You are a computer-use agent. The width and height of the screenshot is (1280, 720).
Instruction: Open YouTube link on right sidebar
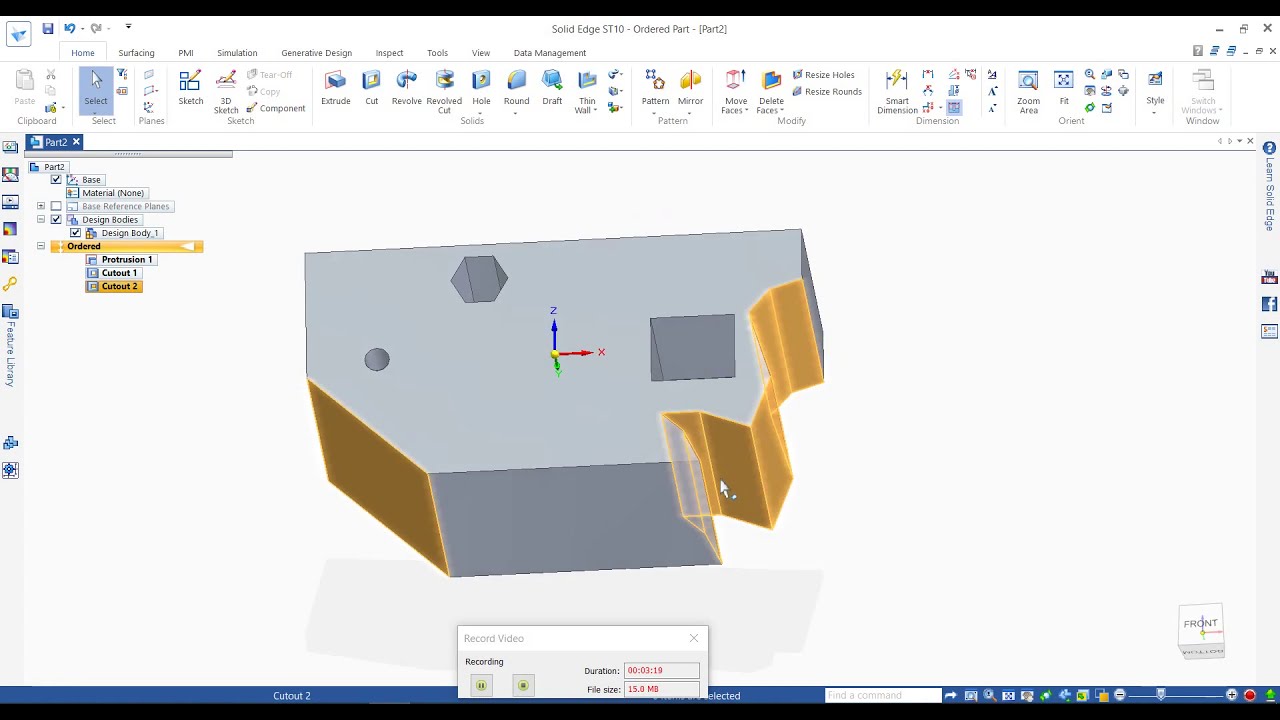[1270, 277]
